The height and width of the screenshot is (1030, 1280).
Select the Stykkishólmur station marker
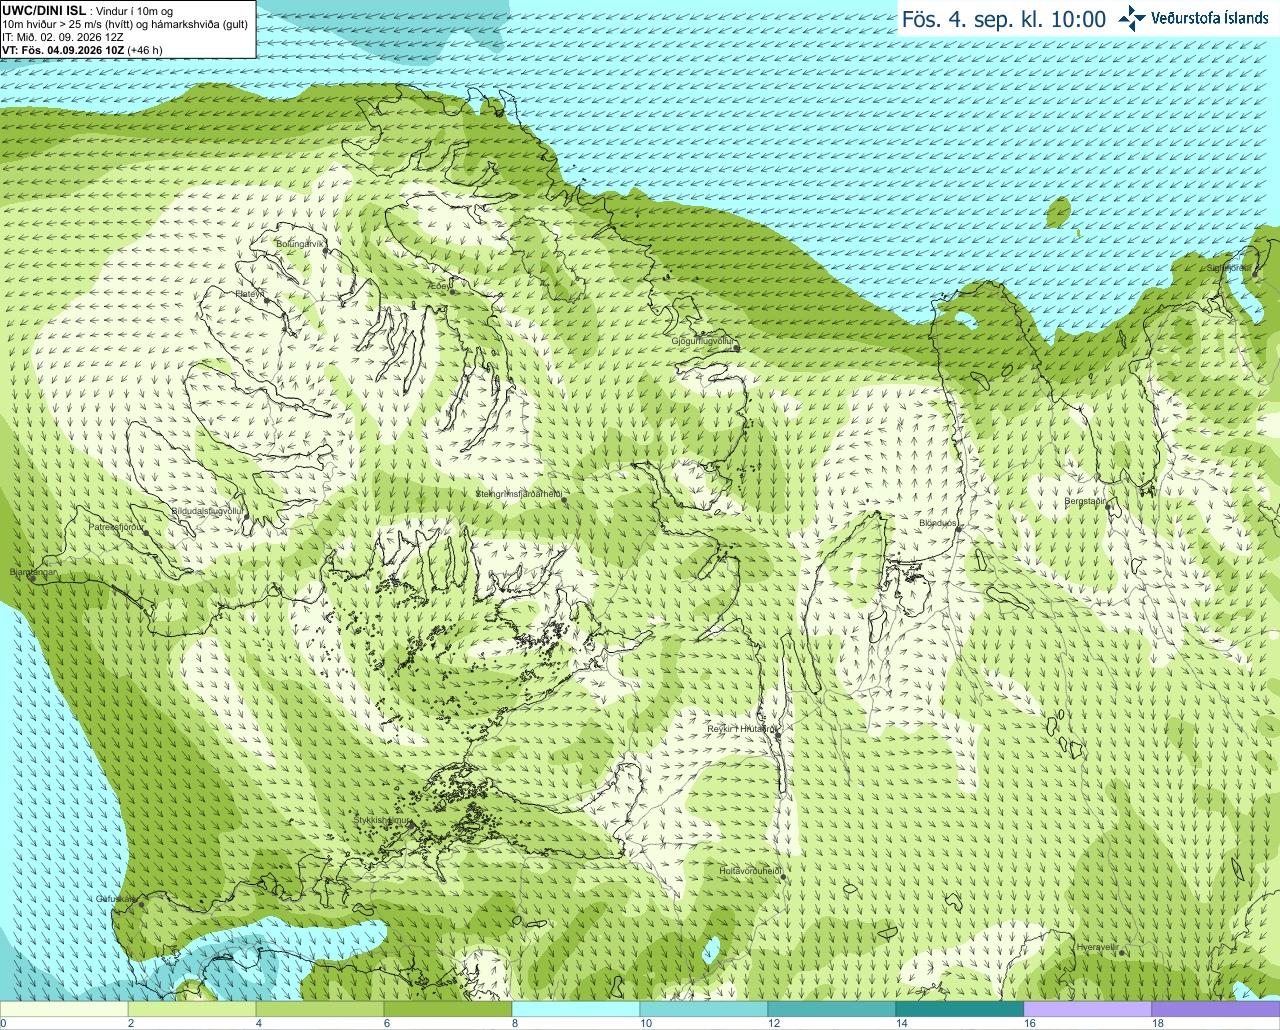409,827
